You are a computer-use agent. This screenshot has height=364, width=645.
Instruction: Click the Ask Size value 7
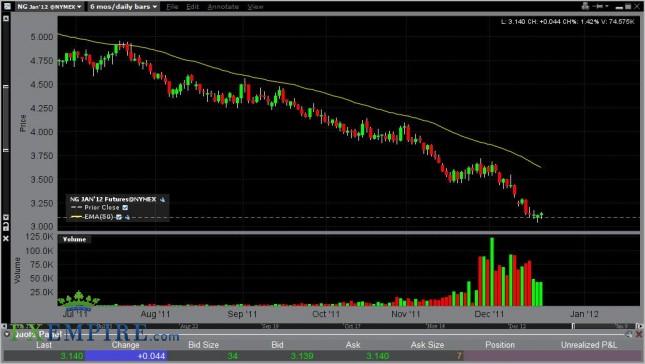click(x=459, y=356)
